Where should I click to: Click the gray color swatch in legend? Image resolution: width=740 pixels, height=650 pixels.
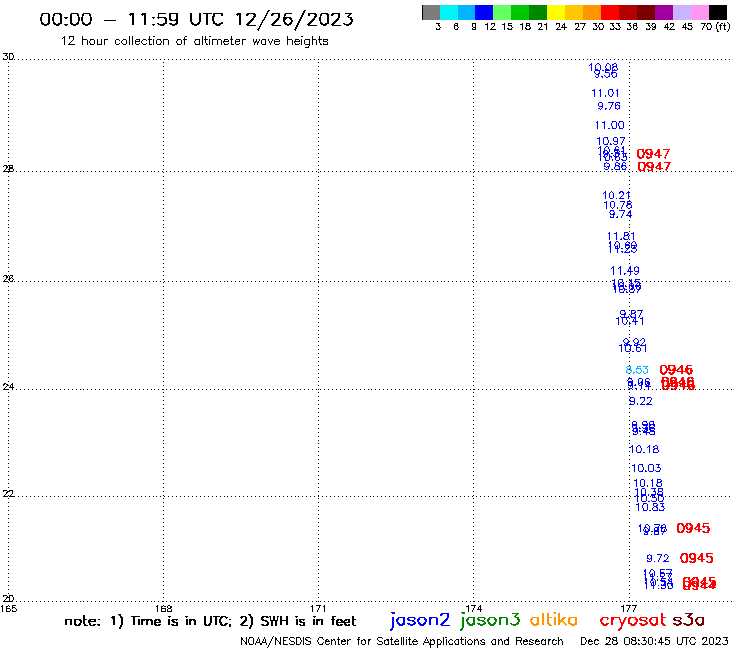click(x=431, y=12)
